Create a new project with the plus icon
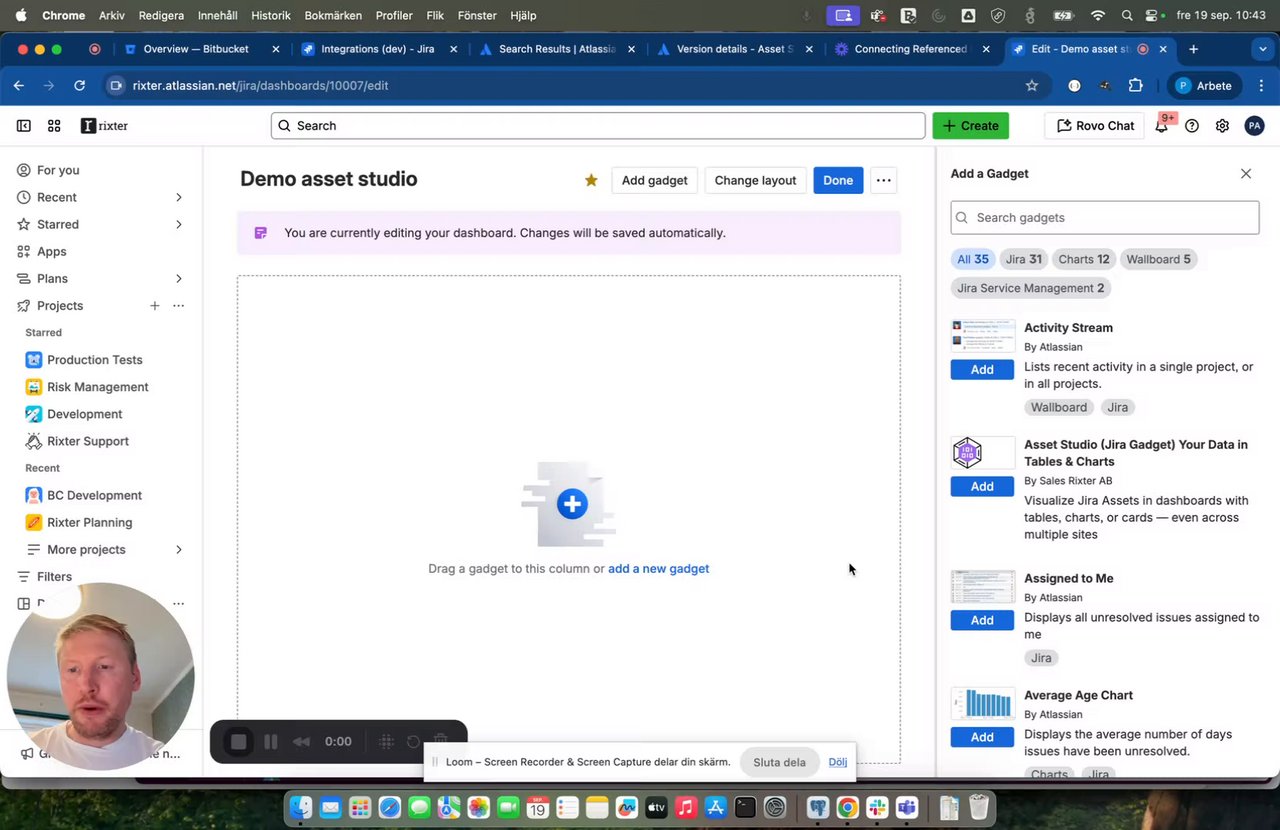This screenshot has width=1280, height=830. coord(154,306)
